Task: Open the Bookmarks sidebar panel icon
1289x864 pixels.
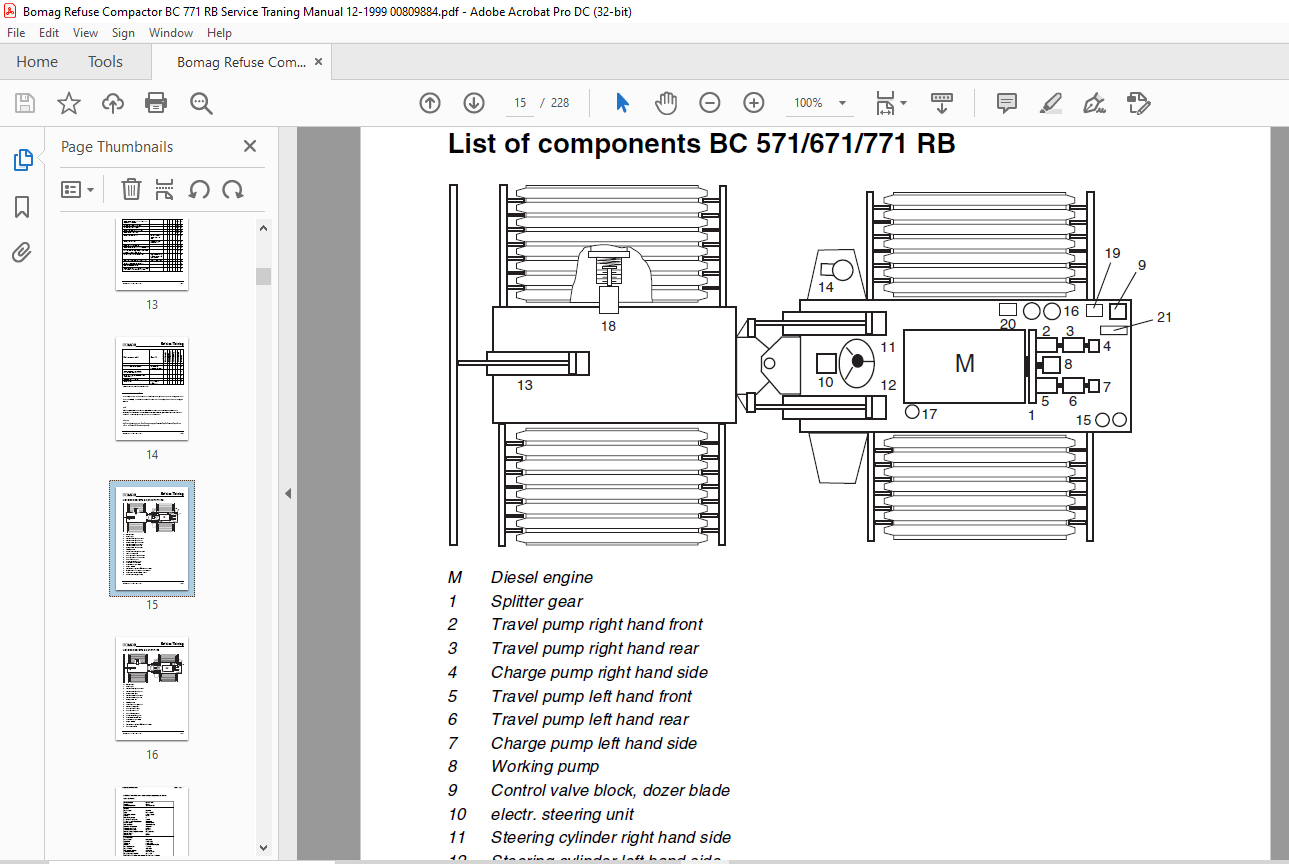Action: (22, 207)
